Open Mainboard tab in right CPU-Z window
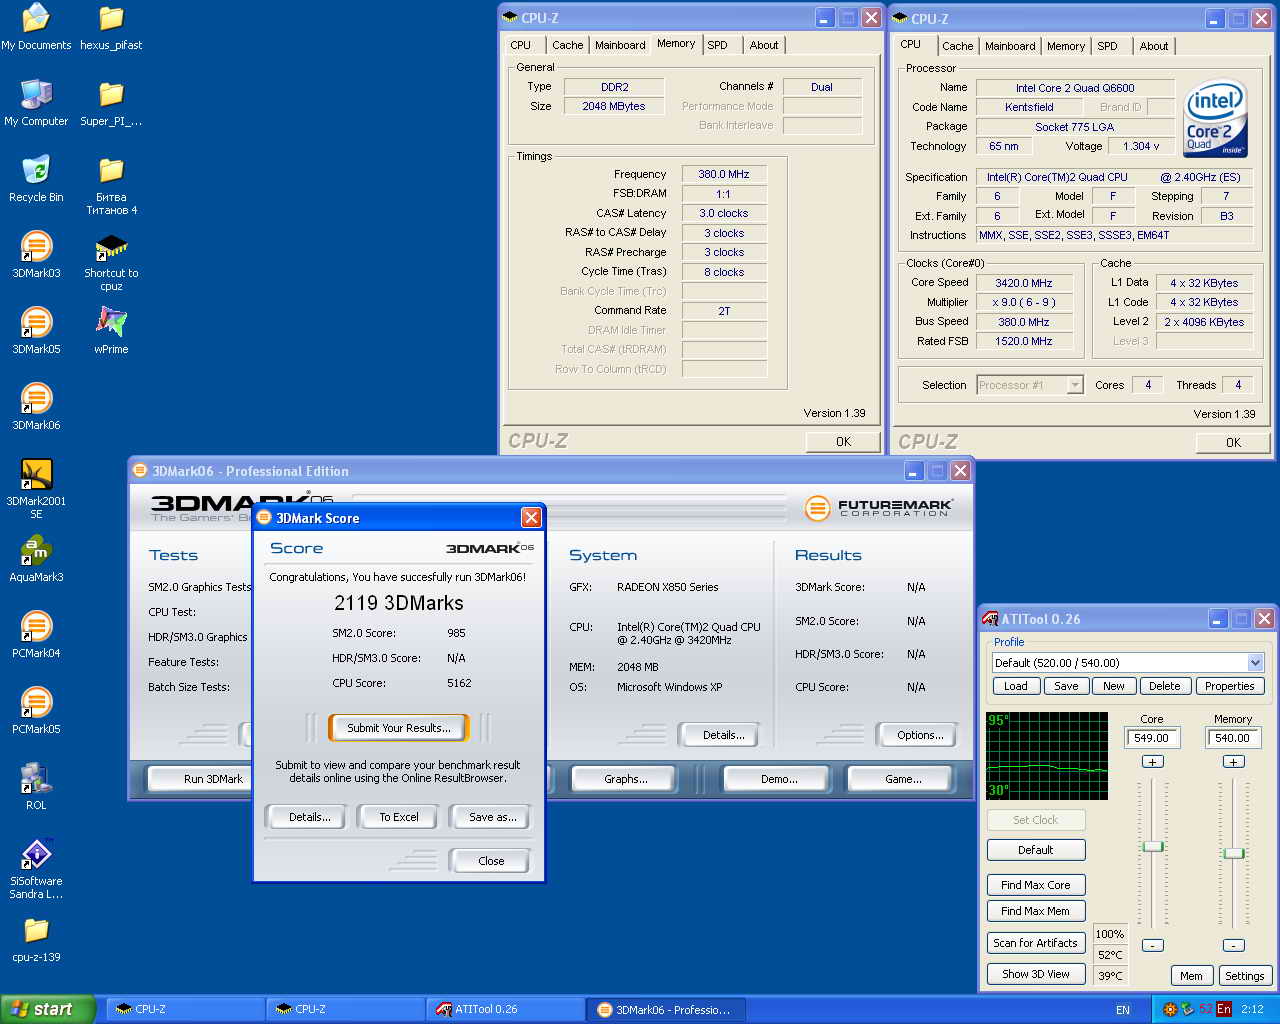This screenshot has height=1024, width=1280. pos(1010,46)
